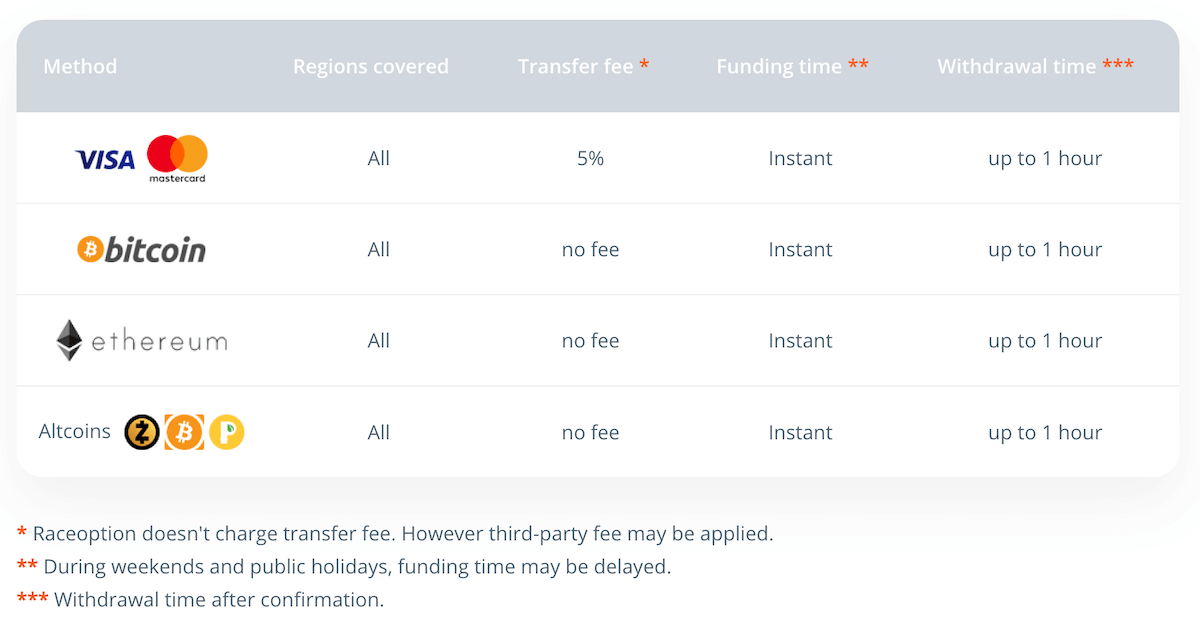Click the yellow P altcoin icon

point(227,432)
